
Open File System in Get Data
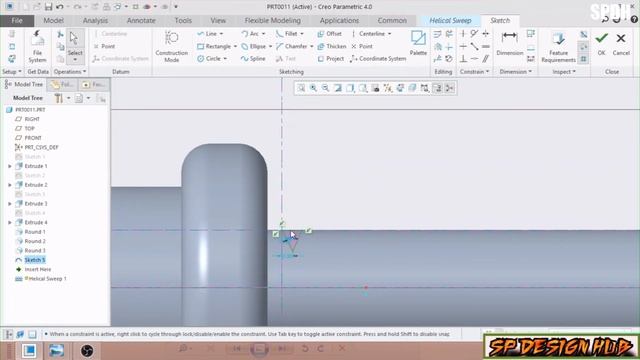(x=37, y=46)
